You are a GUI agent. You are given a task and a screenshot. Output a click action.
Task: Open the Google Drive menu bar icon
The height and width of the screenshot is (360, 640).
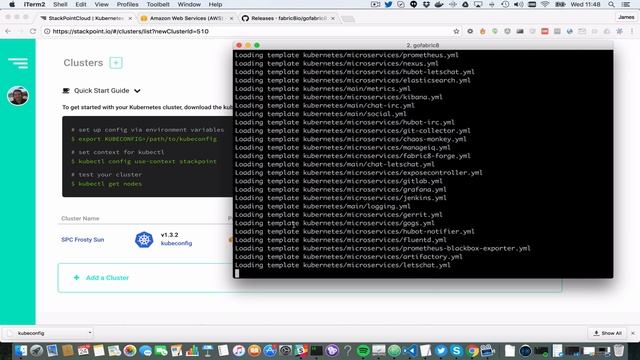[465, 4]
